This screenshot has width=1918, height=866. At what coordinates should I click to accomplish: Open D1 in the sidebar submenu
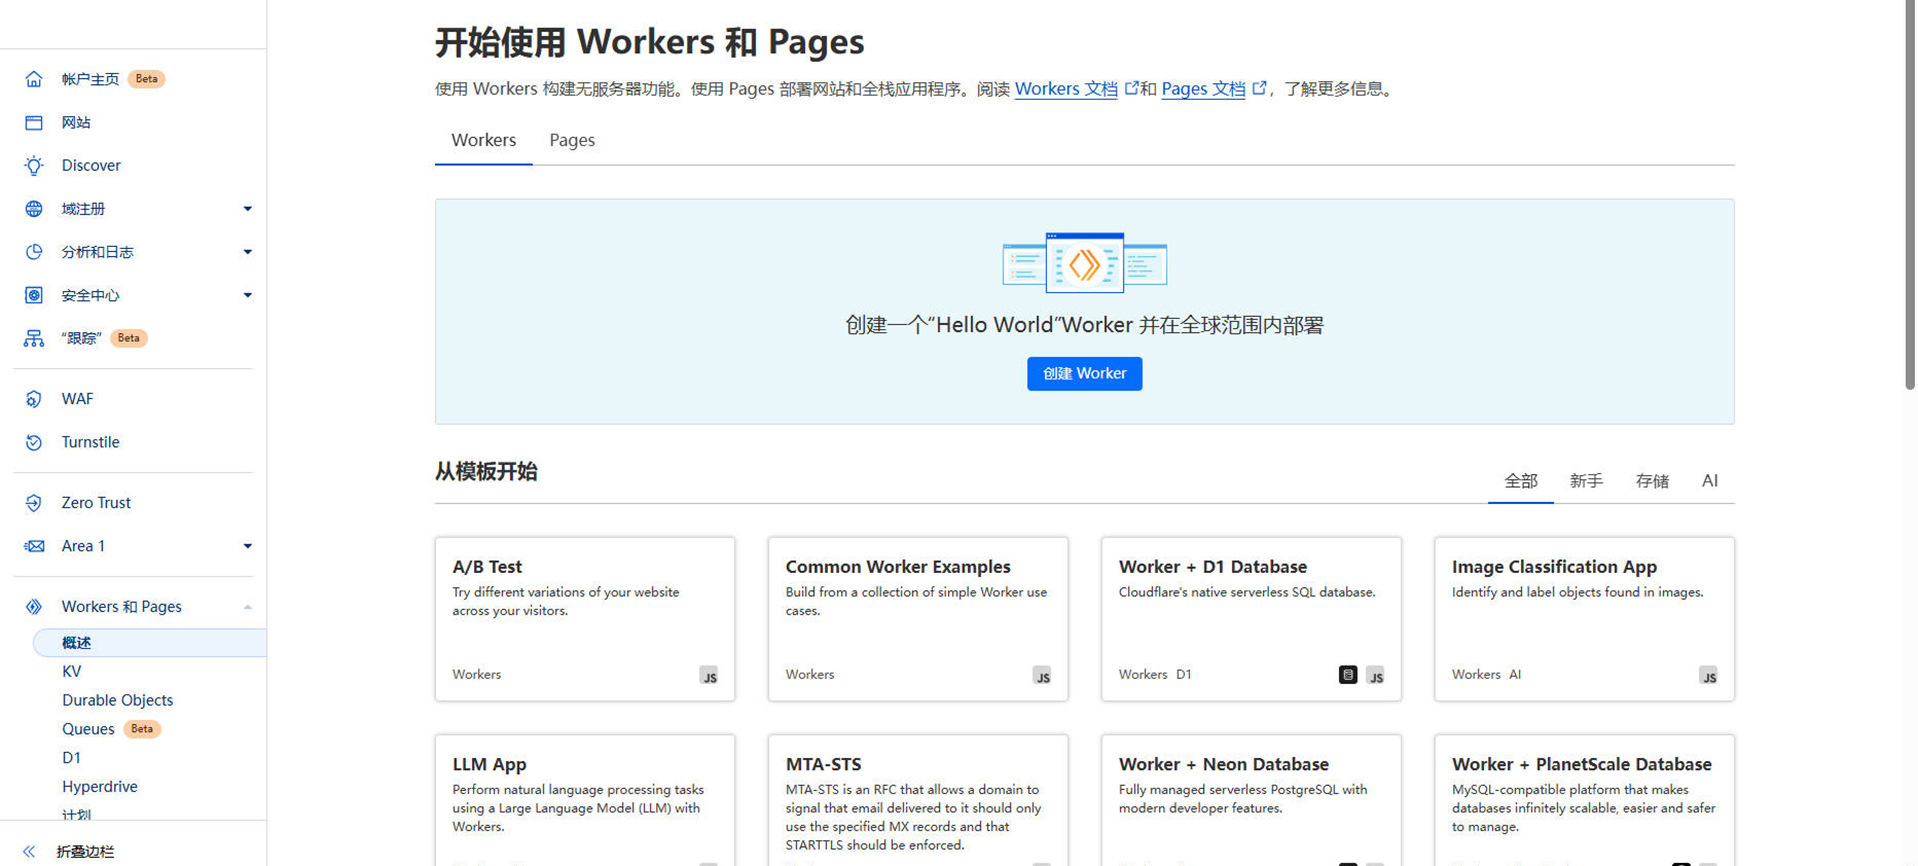[x=71, y=758]
